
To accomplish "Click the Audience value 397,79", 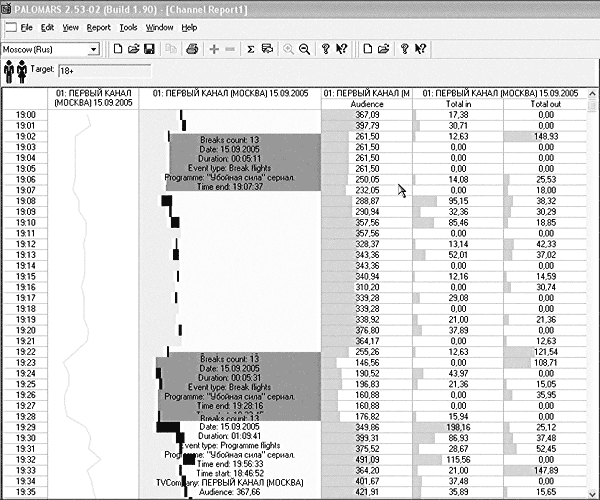I will [367, 125].
